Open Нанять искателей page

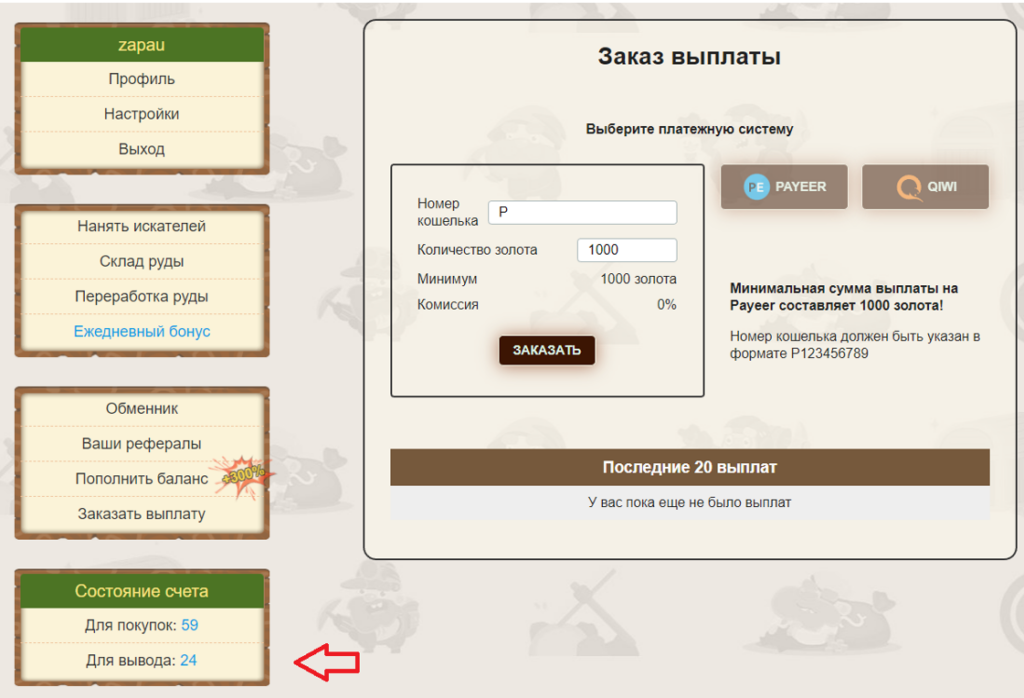point(142,226)
